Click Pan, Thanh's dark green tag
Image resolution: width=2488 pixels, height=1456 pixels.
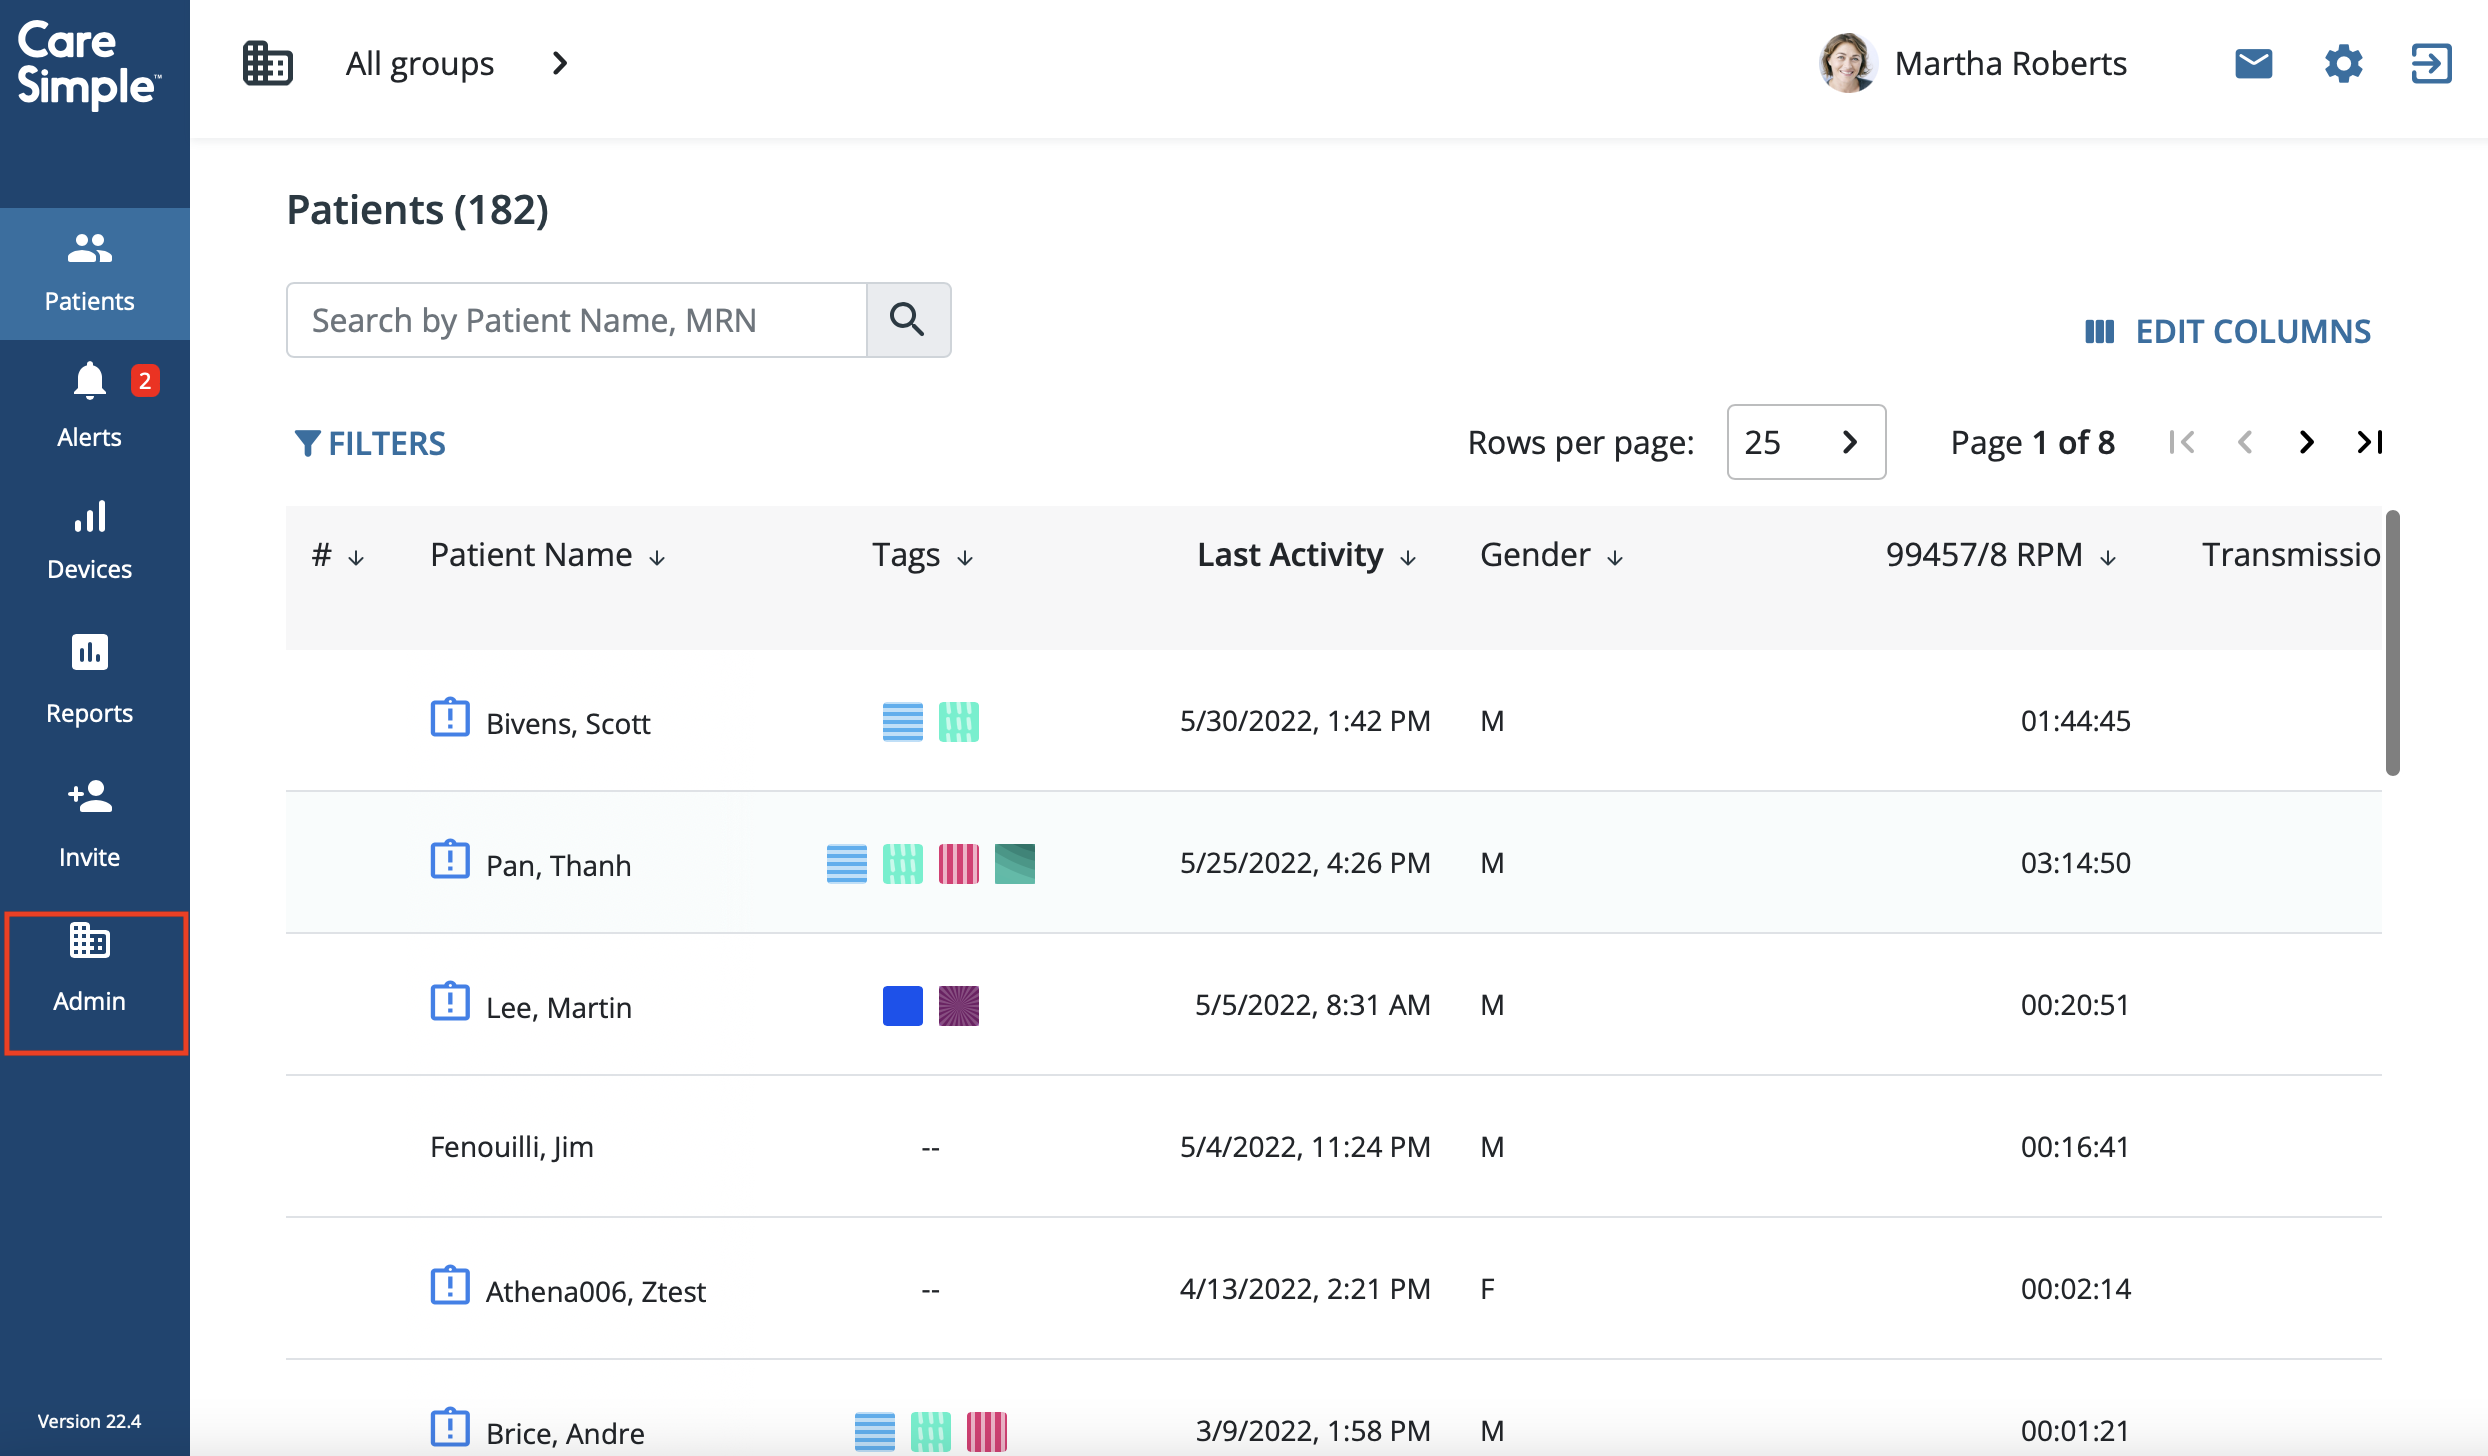tap(1014, 864)
